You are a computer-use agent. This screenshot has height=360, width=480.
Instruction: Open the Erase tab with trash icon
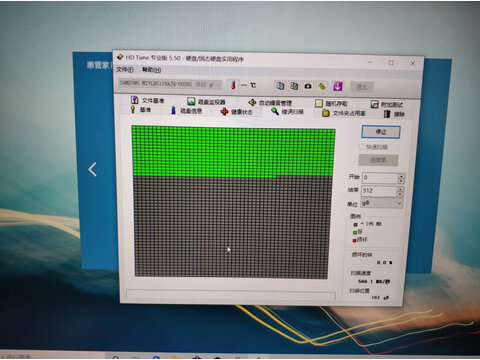point(394,114)
